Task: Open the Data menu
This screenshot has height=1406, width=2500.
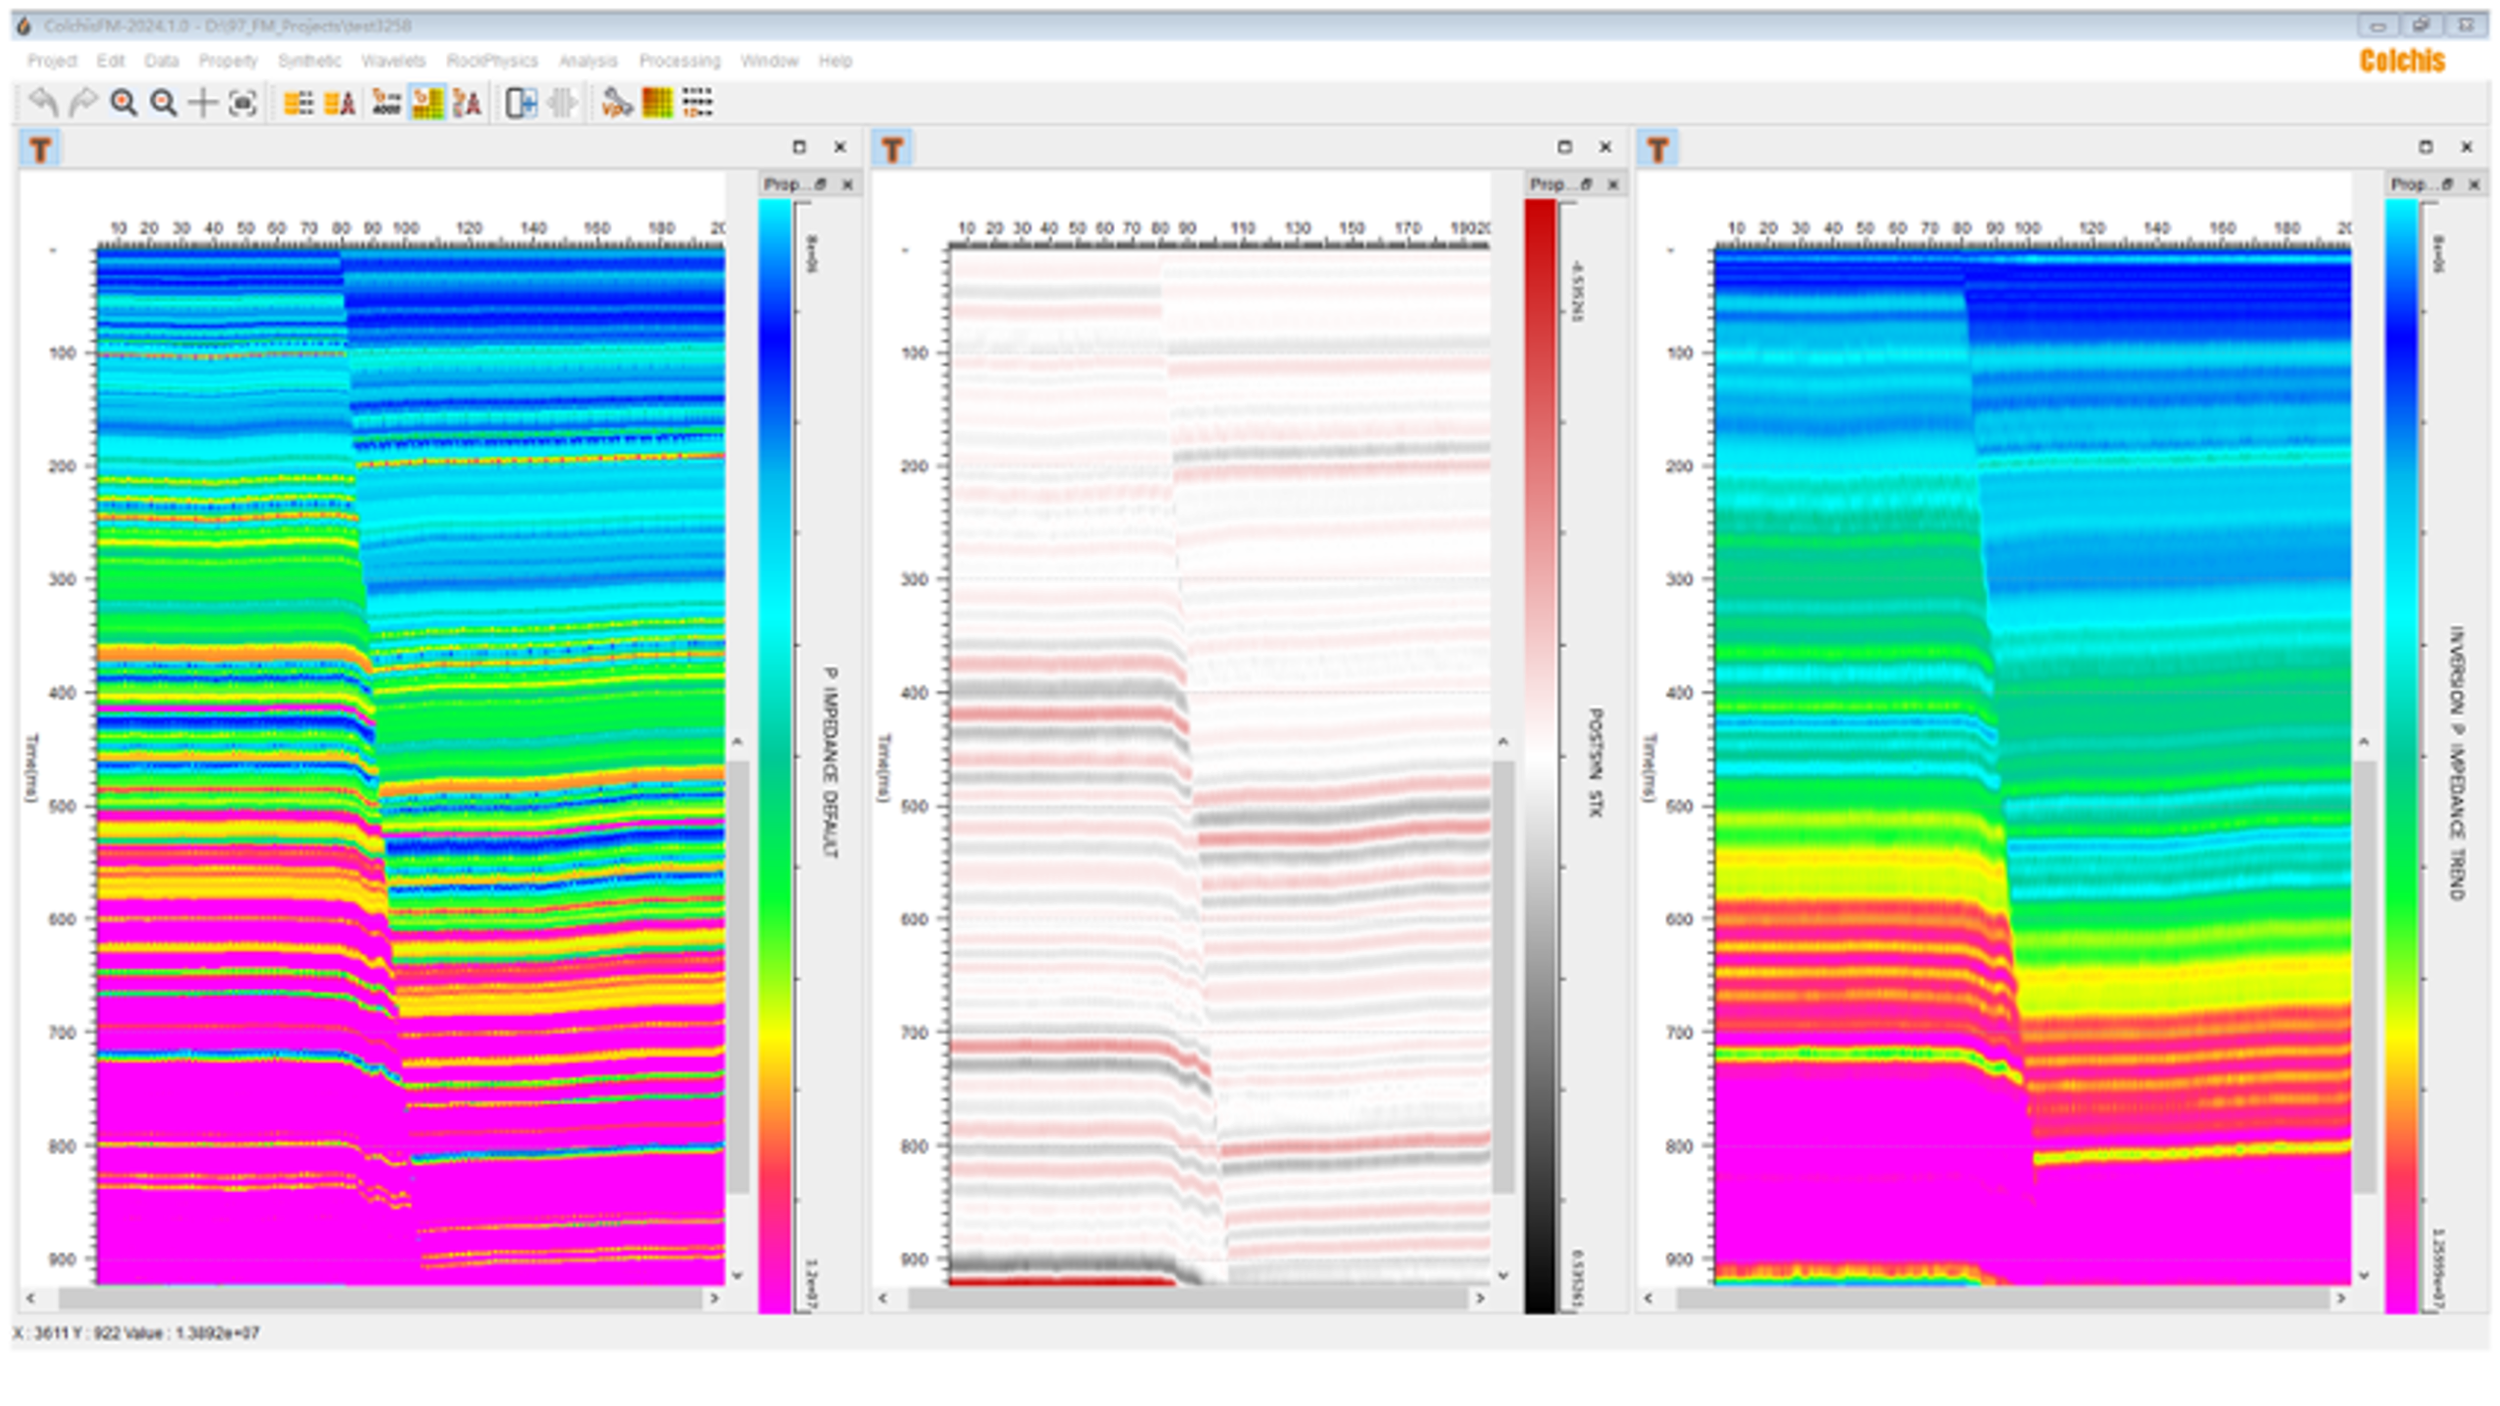Action: [161, 61]
